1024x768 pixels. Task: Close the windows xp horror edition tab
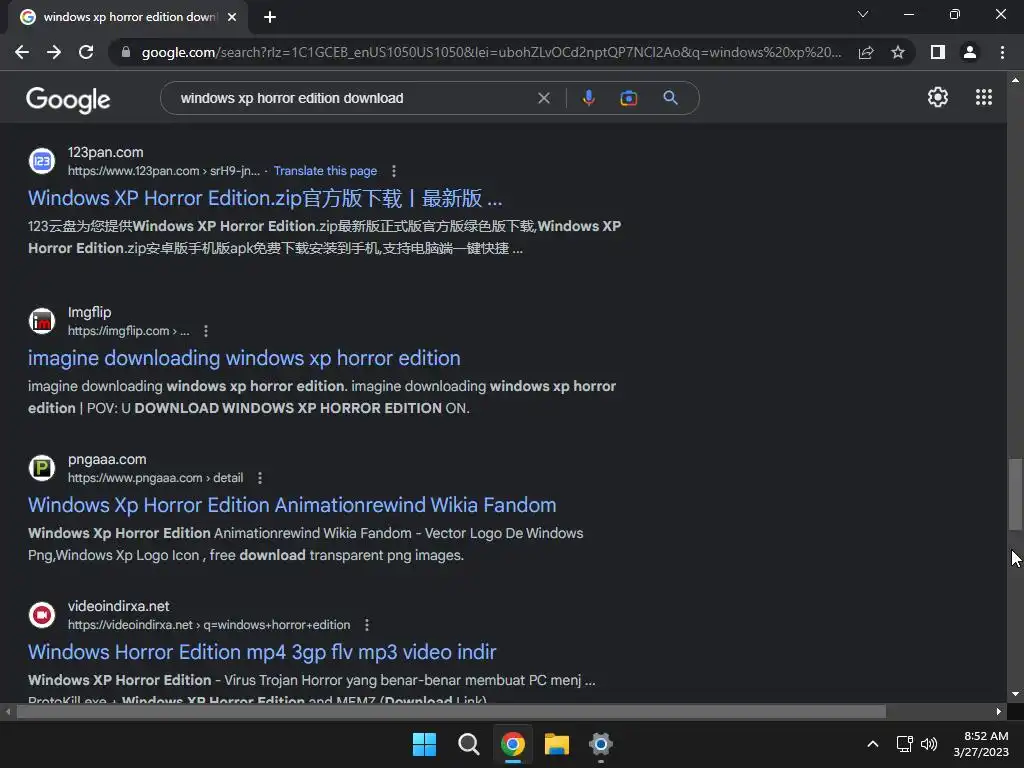tap(232, 17)
